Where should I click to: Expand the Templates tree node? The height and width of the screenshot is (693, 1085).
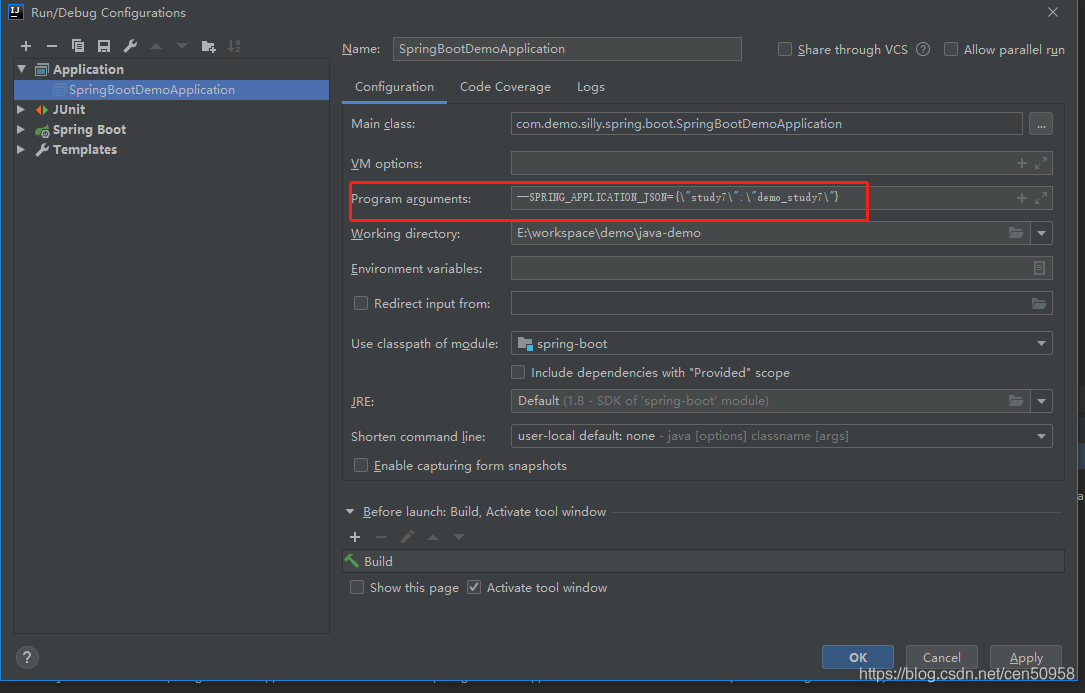(x=21, y=150)
